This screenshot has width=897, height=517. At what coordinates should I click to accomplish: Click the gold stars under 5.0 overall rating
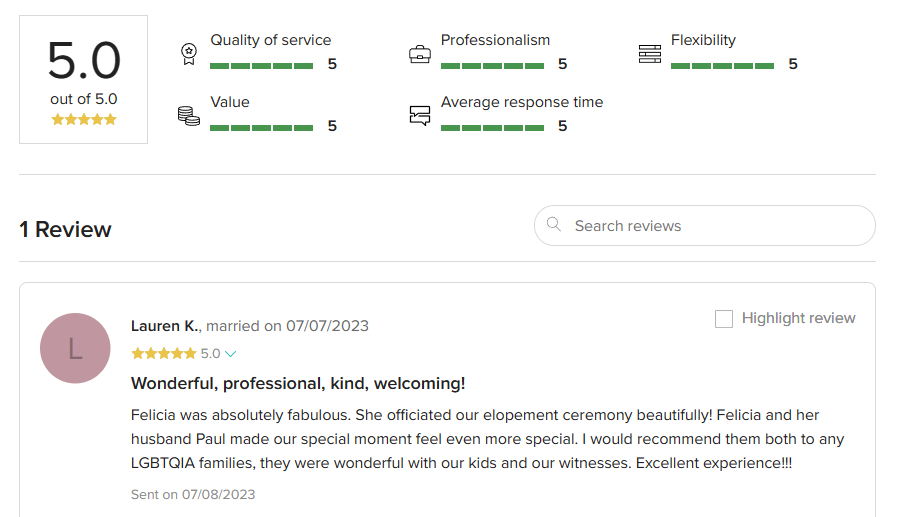click(84, 120)
